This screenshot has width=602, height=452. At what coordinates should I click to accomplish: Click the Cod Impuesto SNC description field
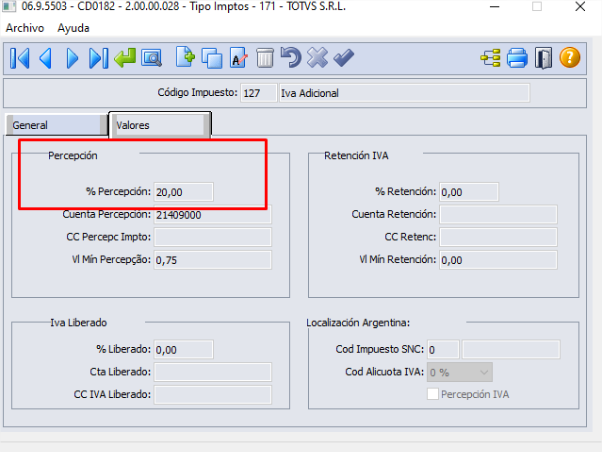pyautogui.click(x=511, y=349)
